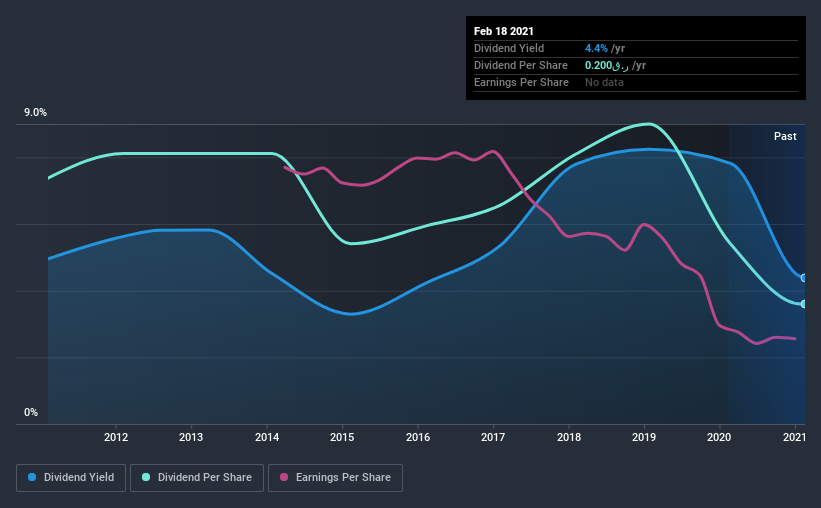The image size is (821, 508).
Task: Click the teal Dividend Per Share endpoint marker
Action: (x=803, y=304)
